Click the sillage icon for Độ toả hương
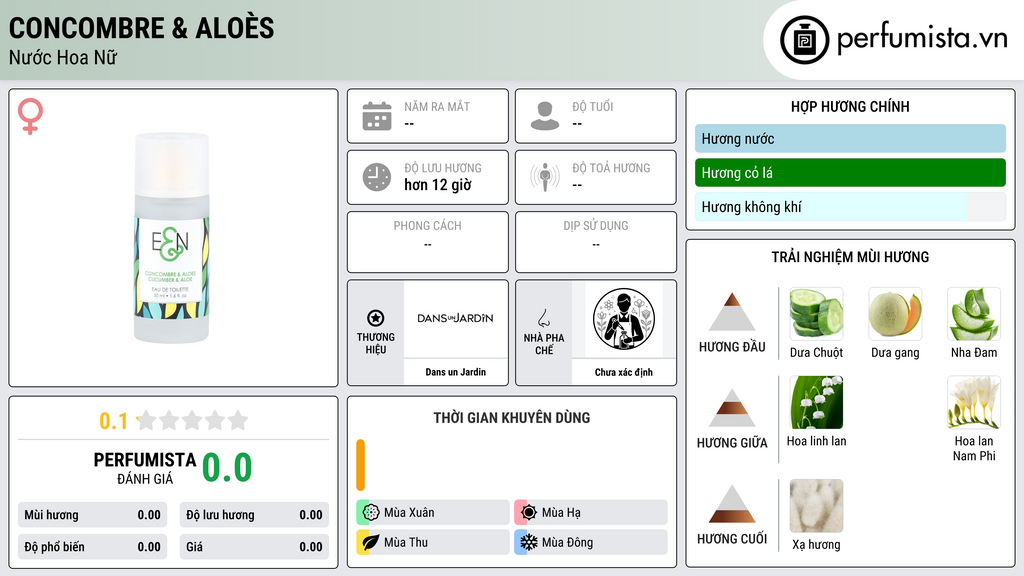 pos(545,177)
